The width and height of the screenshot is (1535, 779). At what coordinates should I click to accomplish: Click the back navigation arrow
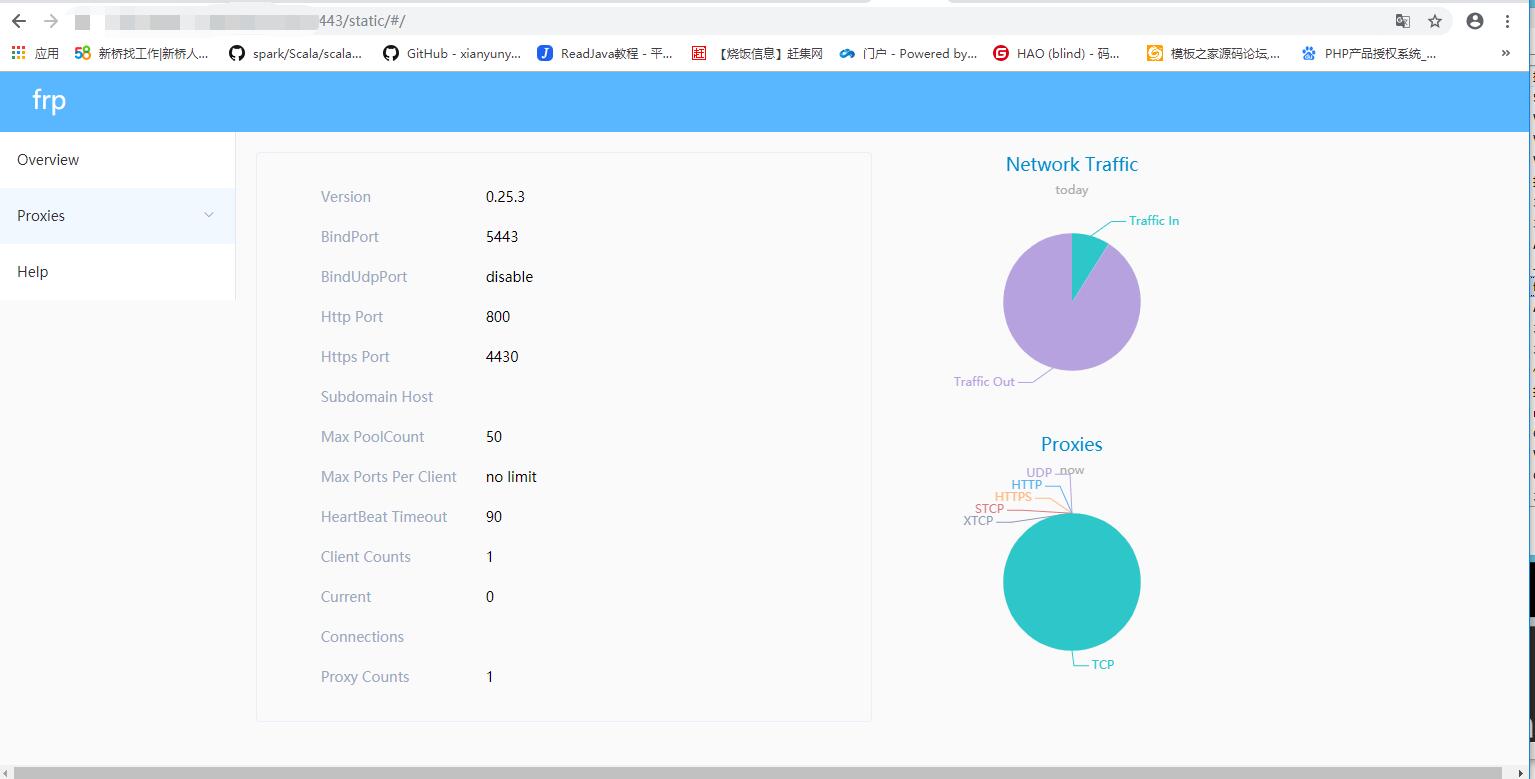pos(20,20)
